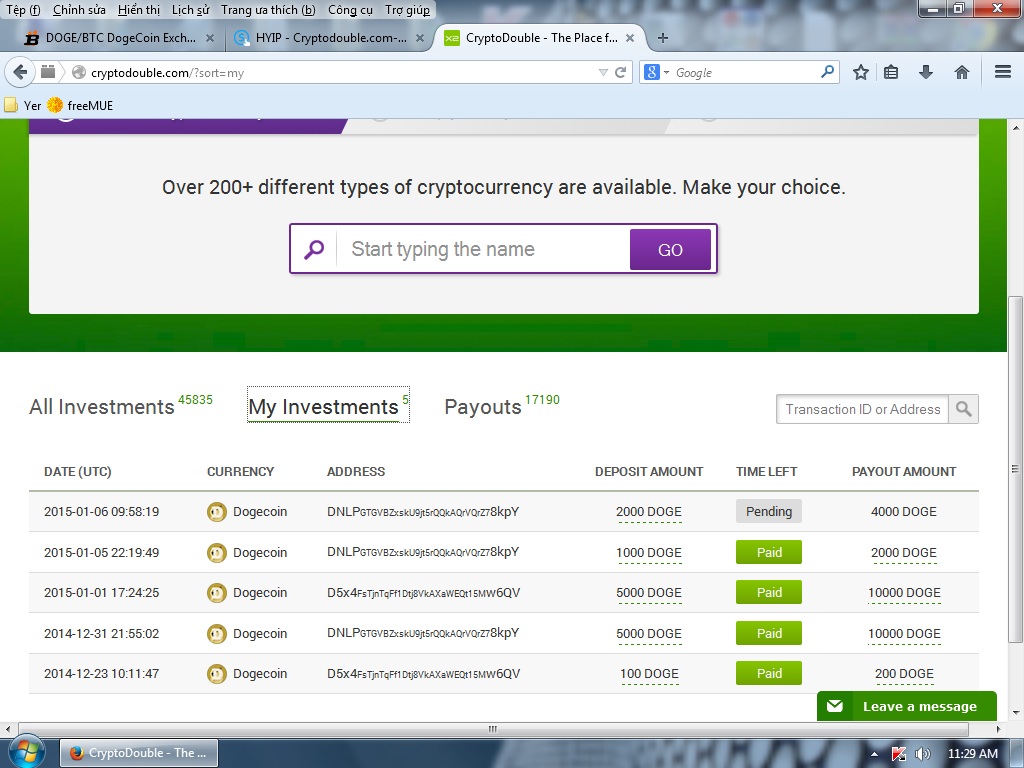Image resolution: width=1024 pixels, height=768 pixels.
Task: Select the My Investments tab
Action: (328, 406)
